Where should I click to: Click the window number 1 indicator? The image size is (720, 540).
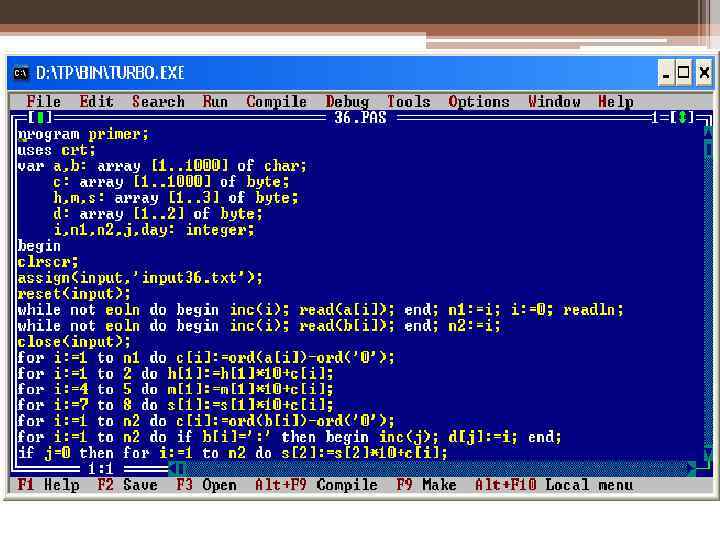[x=655, y=118]
